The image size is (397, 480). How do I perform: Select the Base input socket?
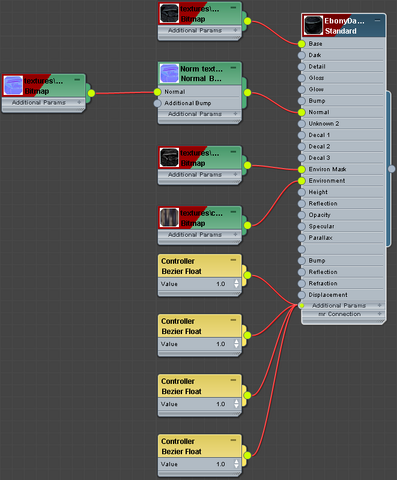301,44
